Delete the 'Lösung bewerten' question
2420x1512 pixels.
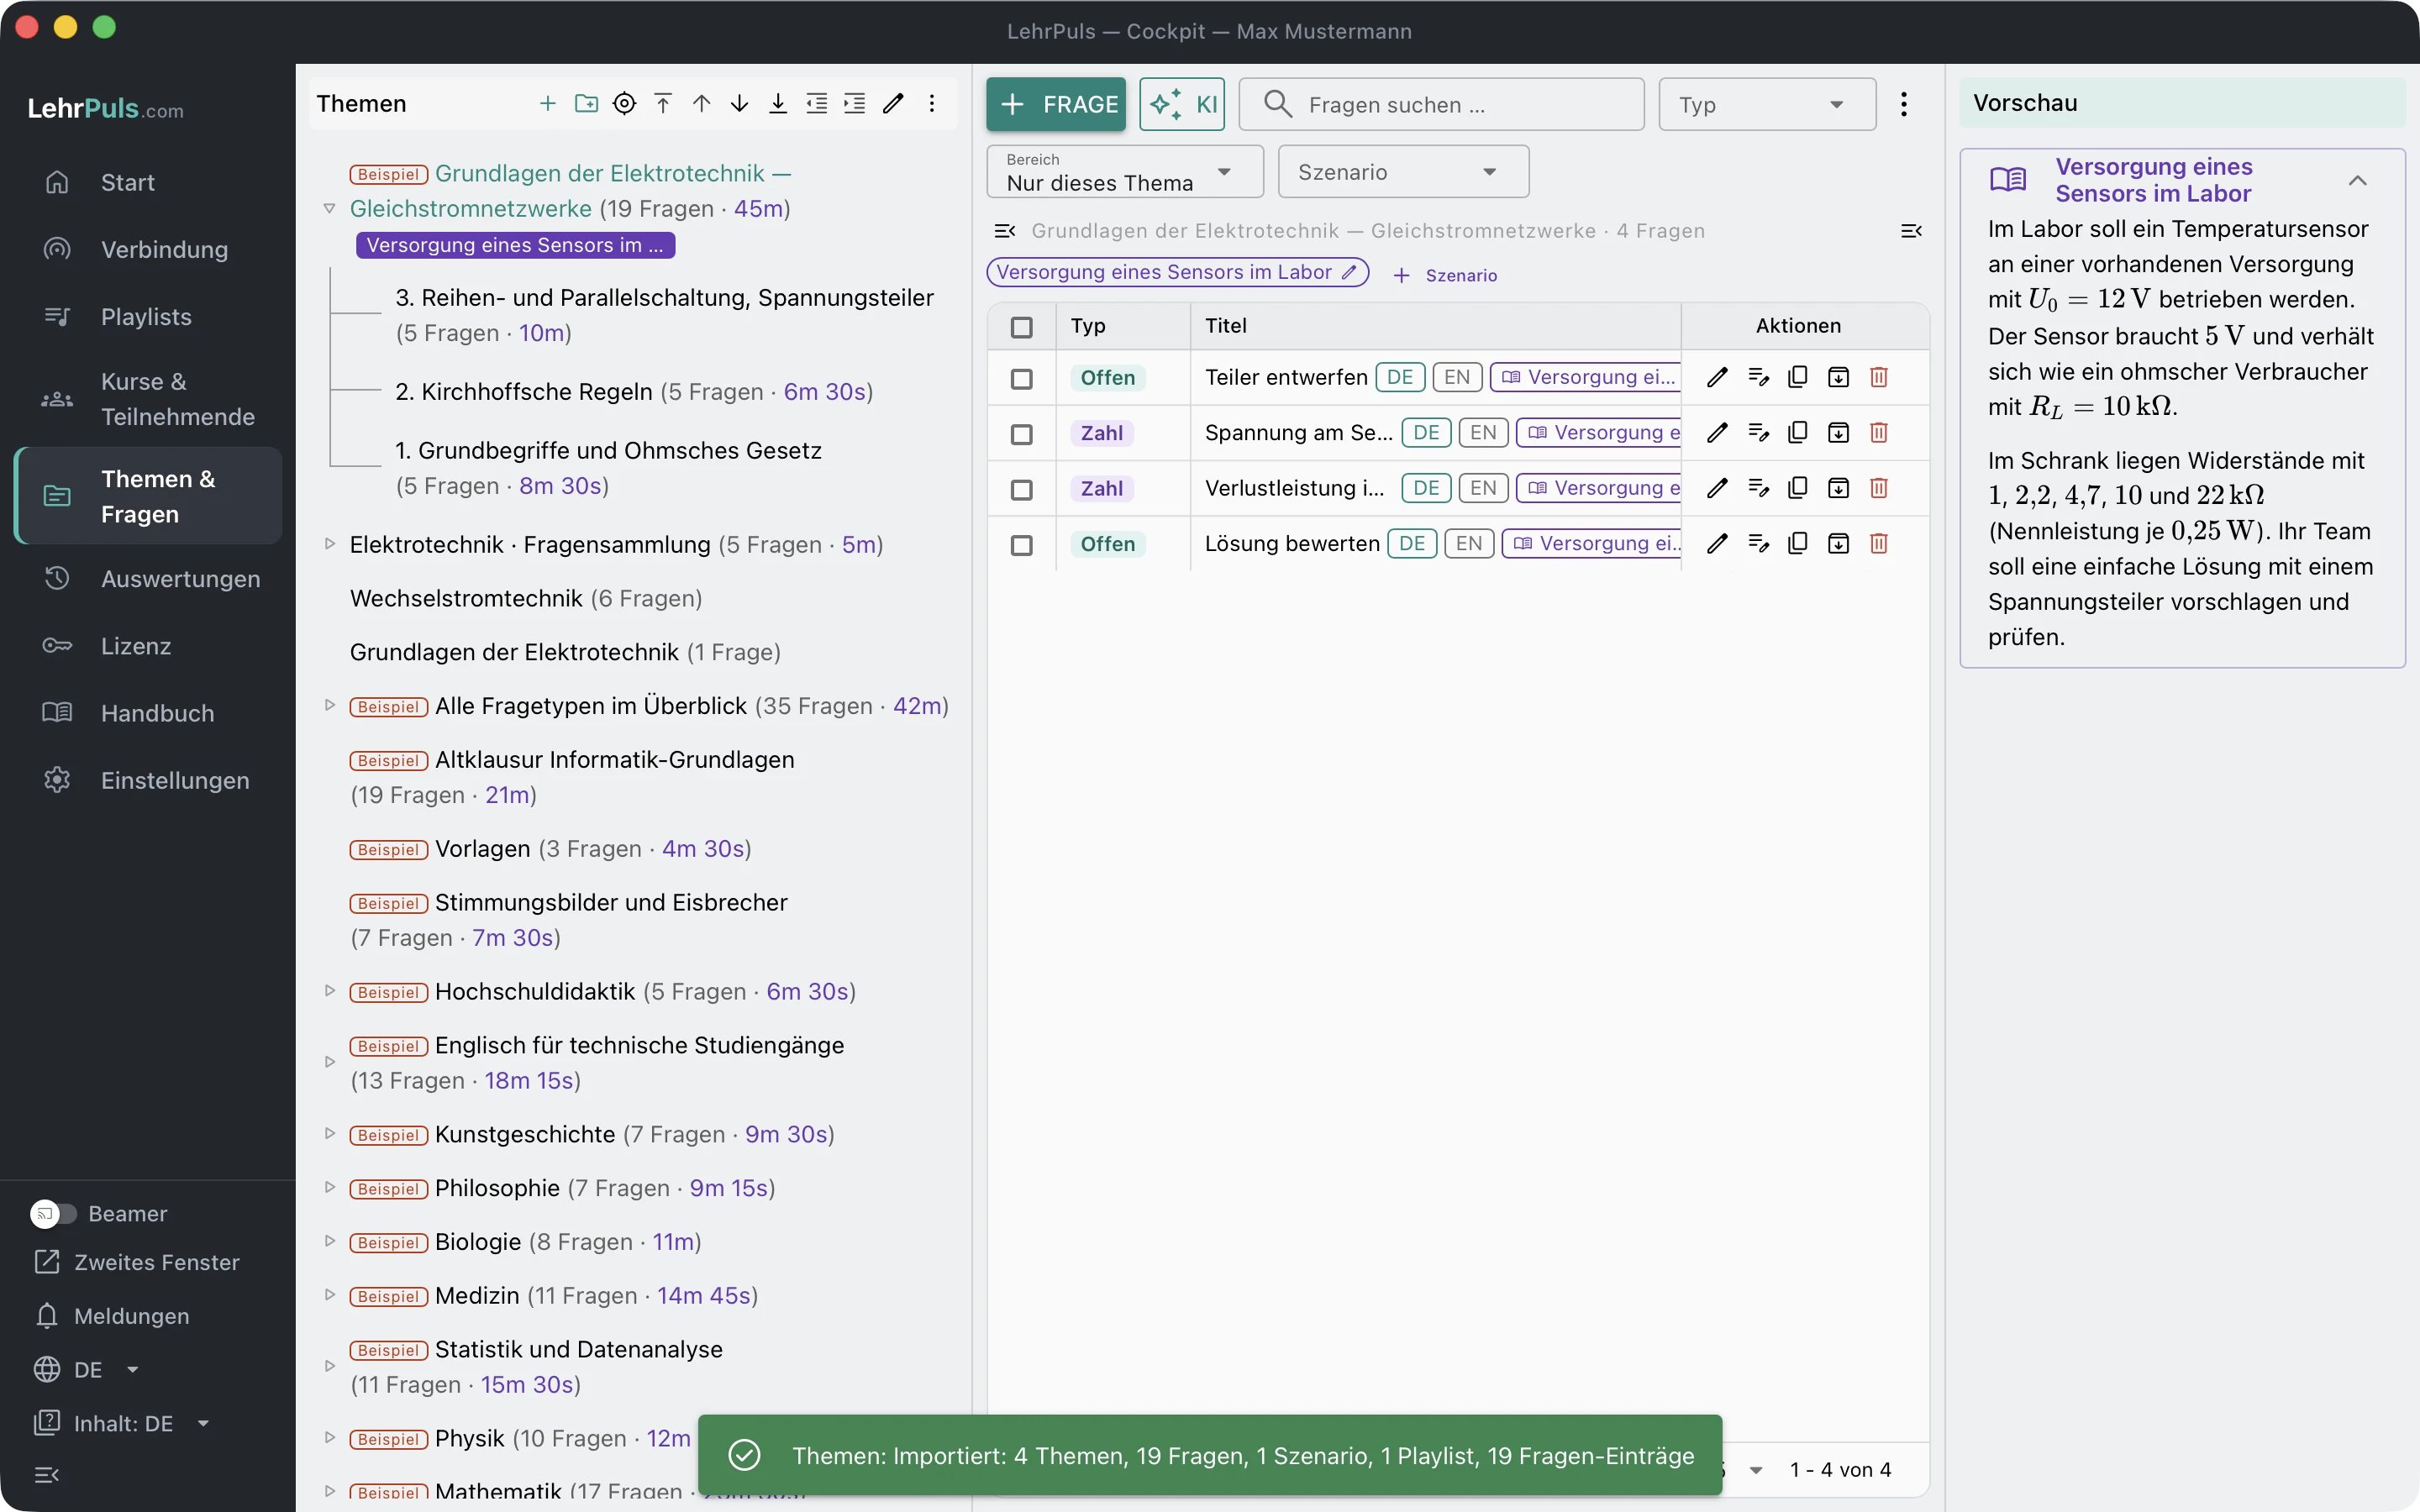1879,544
